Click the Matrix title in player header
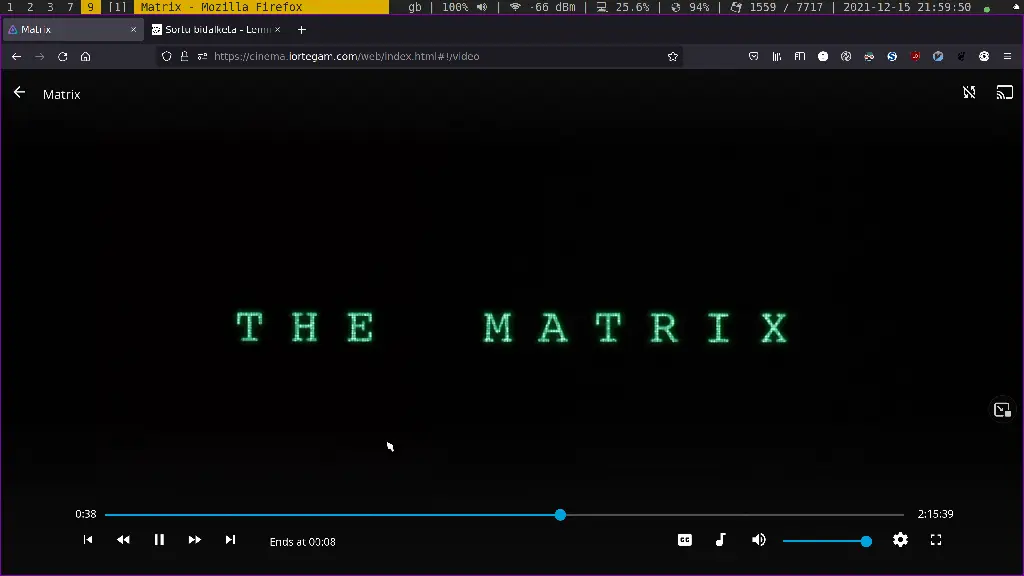This screenshot has height=576, width=1024. pyautogui.click(x=61, y=95)
